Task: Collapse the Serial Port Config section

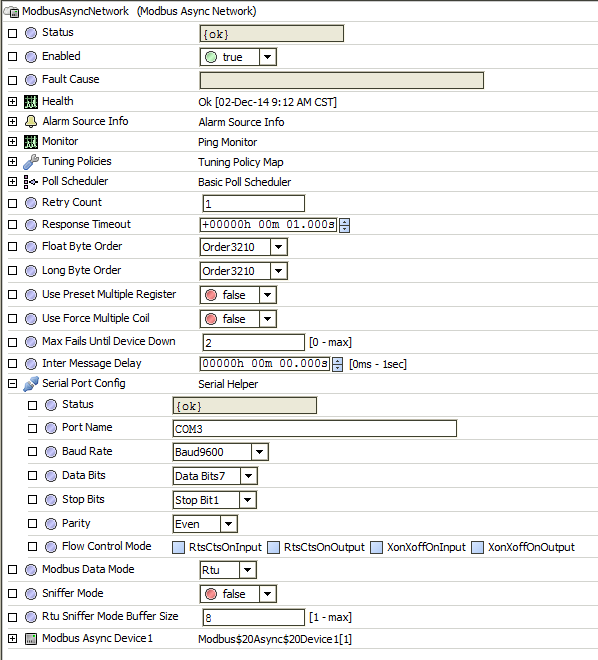Action: (x=13, y=383)
